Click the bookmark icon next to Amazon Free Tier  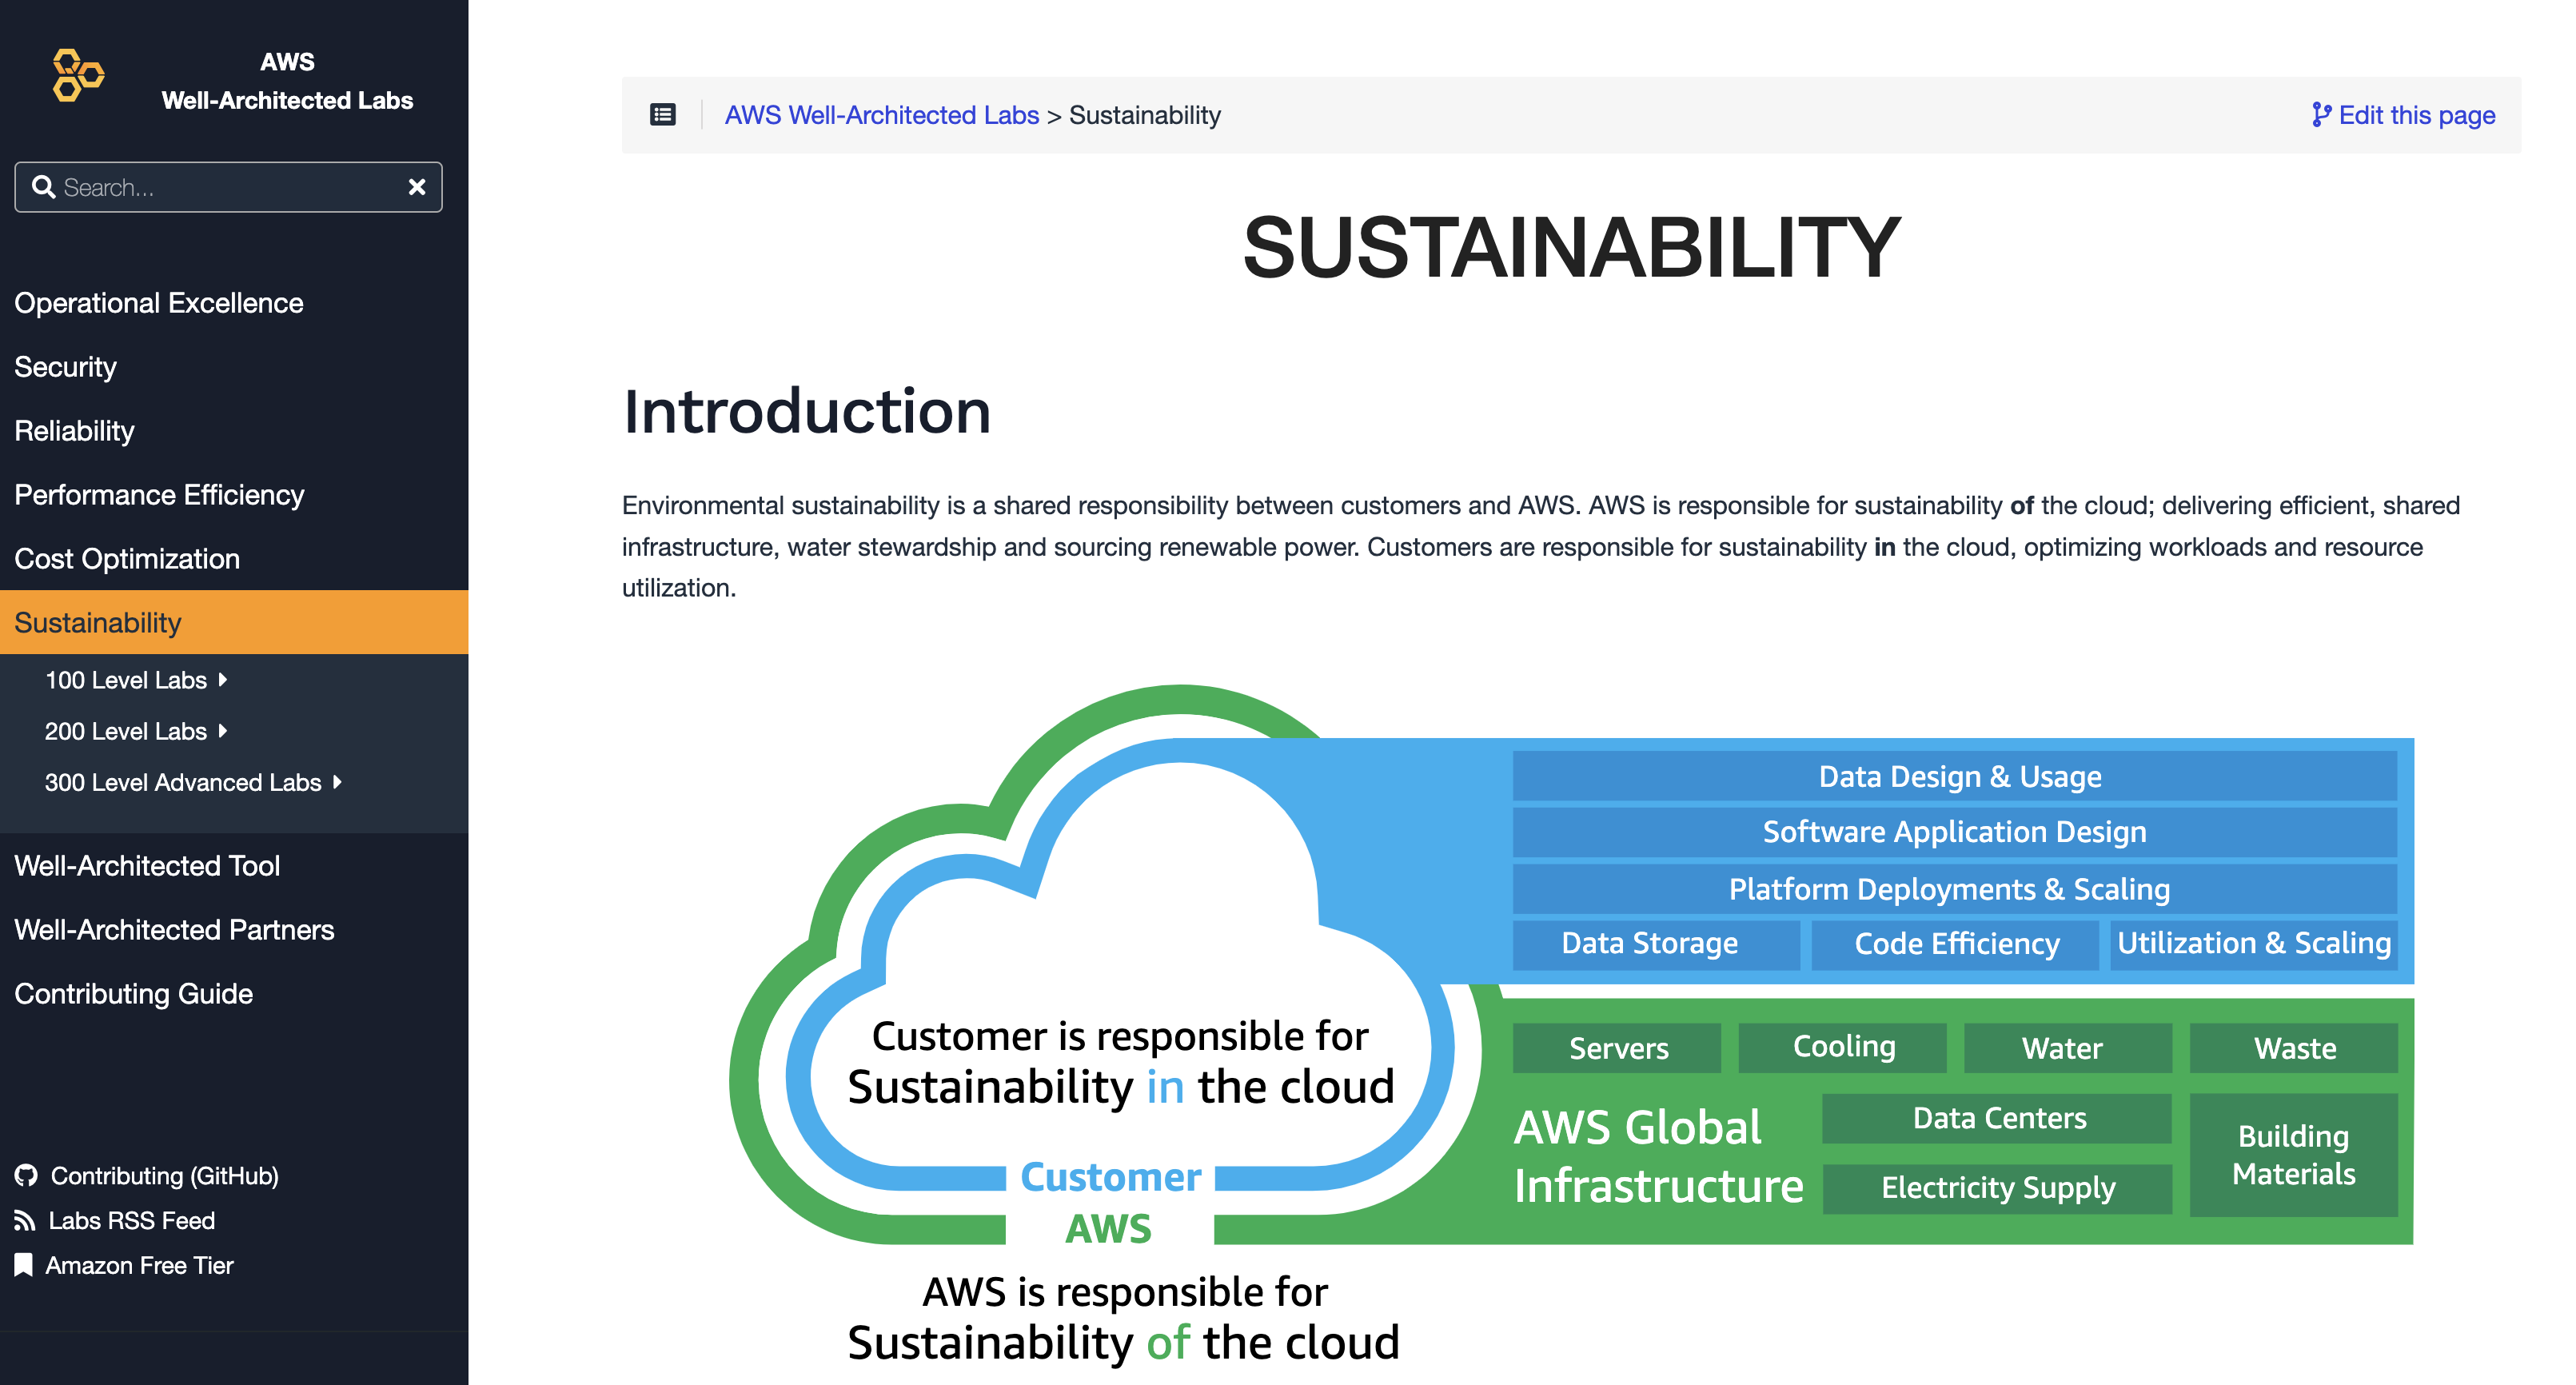(25, 1264)
